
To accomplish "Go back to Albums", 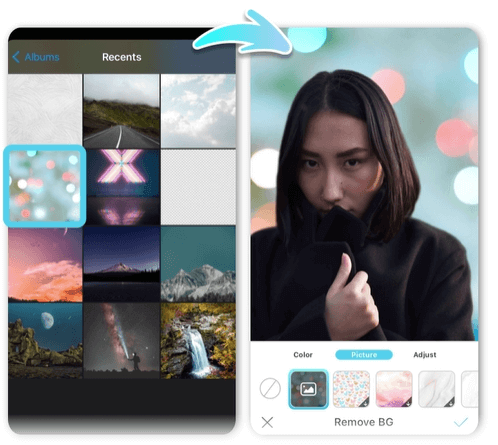I will [42, 57].
